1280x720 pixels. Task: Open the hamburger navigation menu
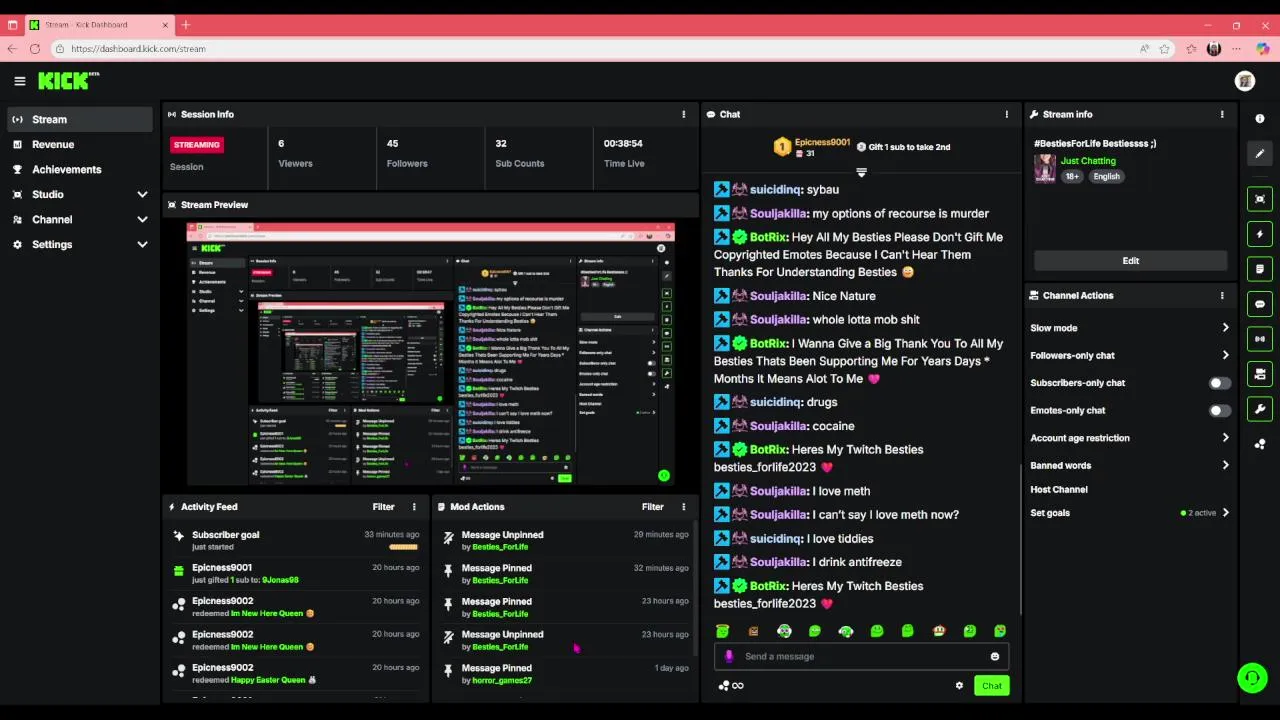click(19, 81)
